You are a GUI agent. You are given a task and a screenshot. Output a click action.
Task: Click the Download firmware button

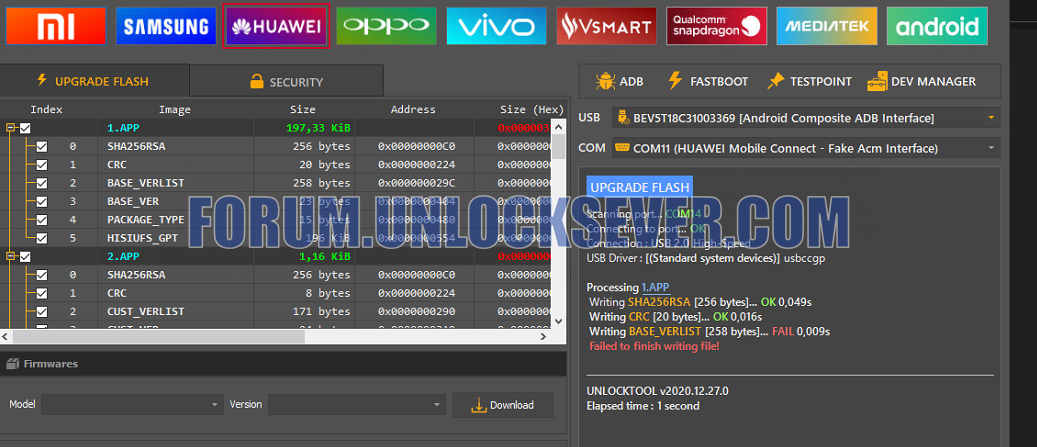(503, 405)
